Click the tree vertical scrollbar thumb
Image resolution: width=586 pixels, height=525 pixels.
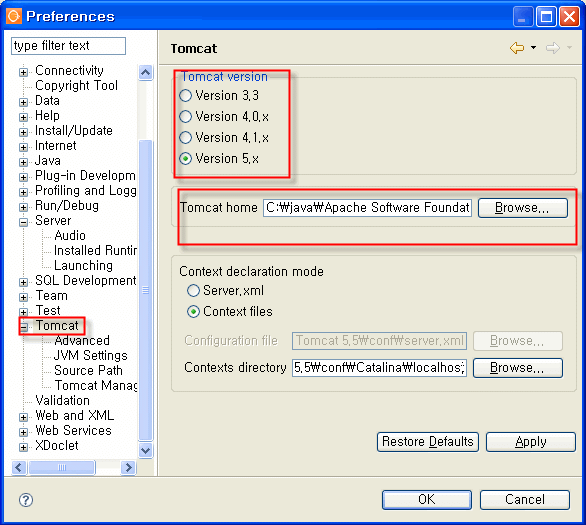tap(145, 290)
